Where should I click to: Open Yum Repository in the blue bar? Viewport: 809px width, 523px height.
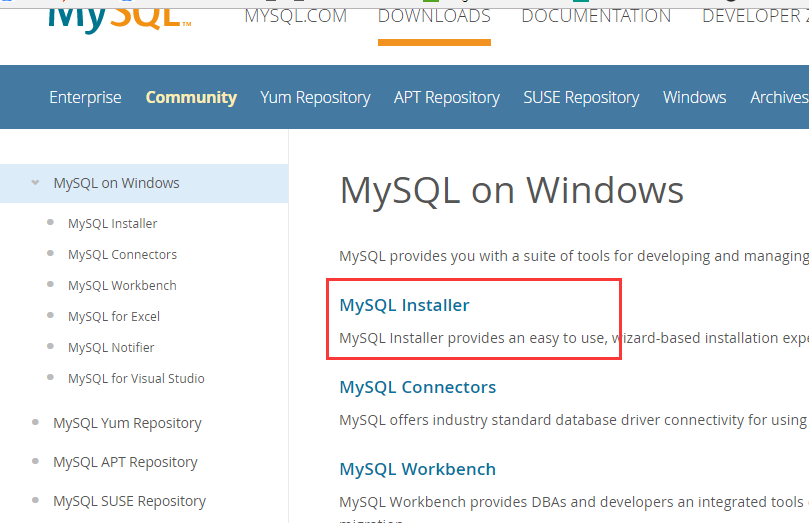click(315, 97)
